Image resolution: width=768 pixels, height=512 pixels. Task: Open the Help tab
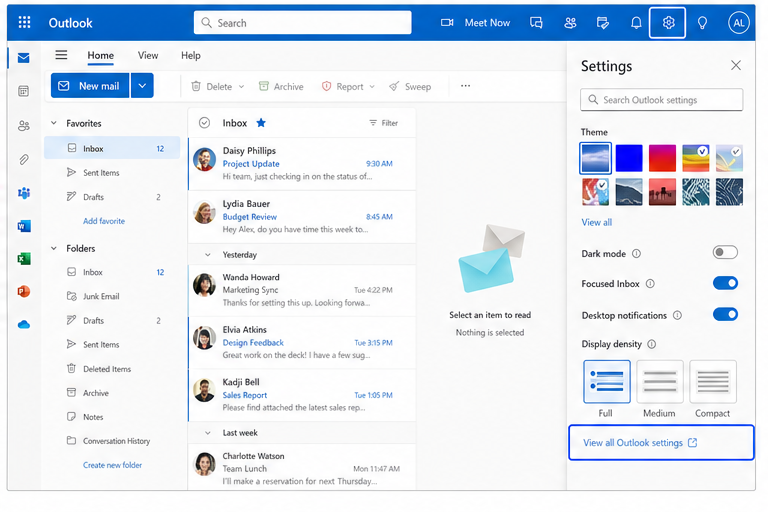pos(191,55)
